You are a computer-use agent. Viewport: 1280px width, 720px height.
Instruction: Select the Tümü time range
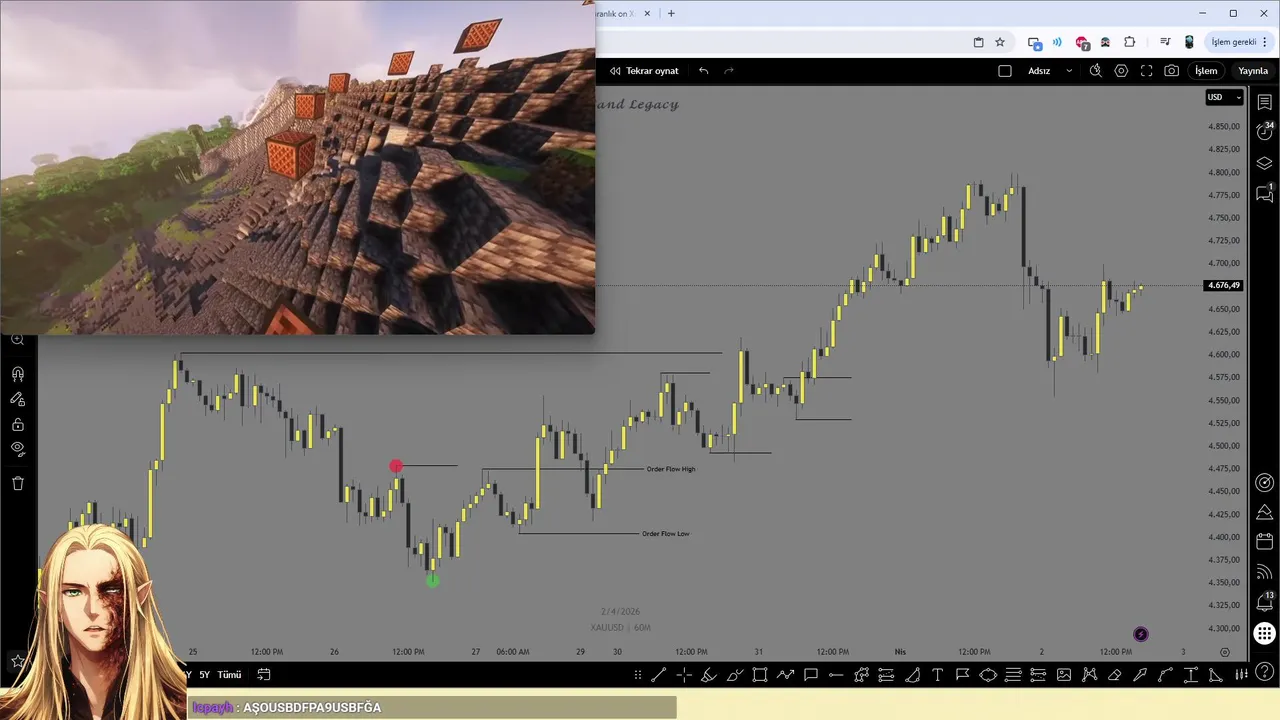[x=230, y=675]
